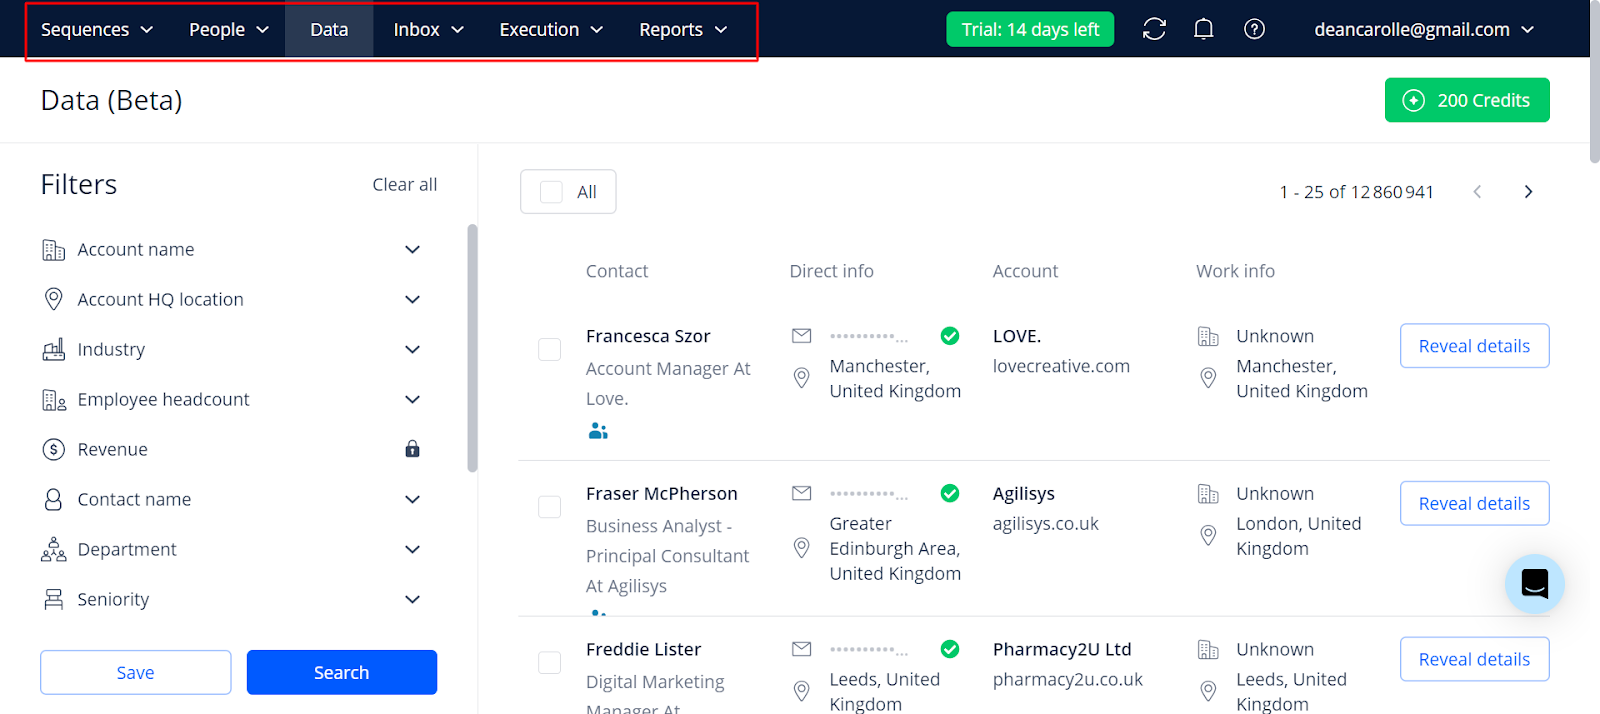Check the box beside Freddie Lister
The image size is (1600, 714).
click(549, 662)
